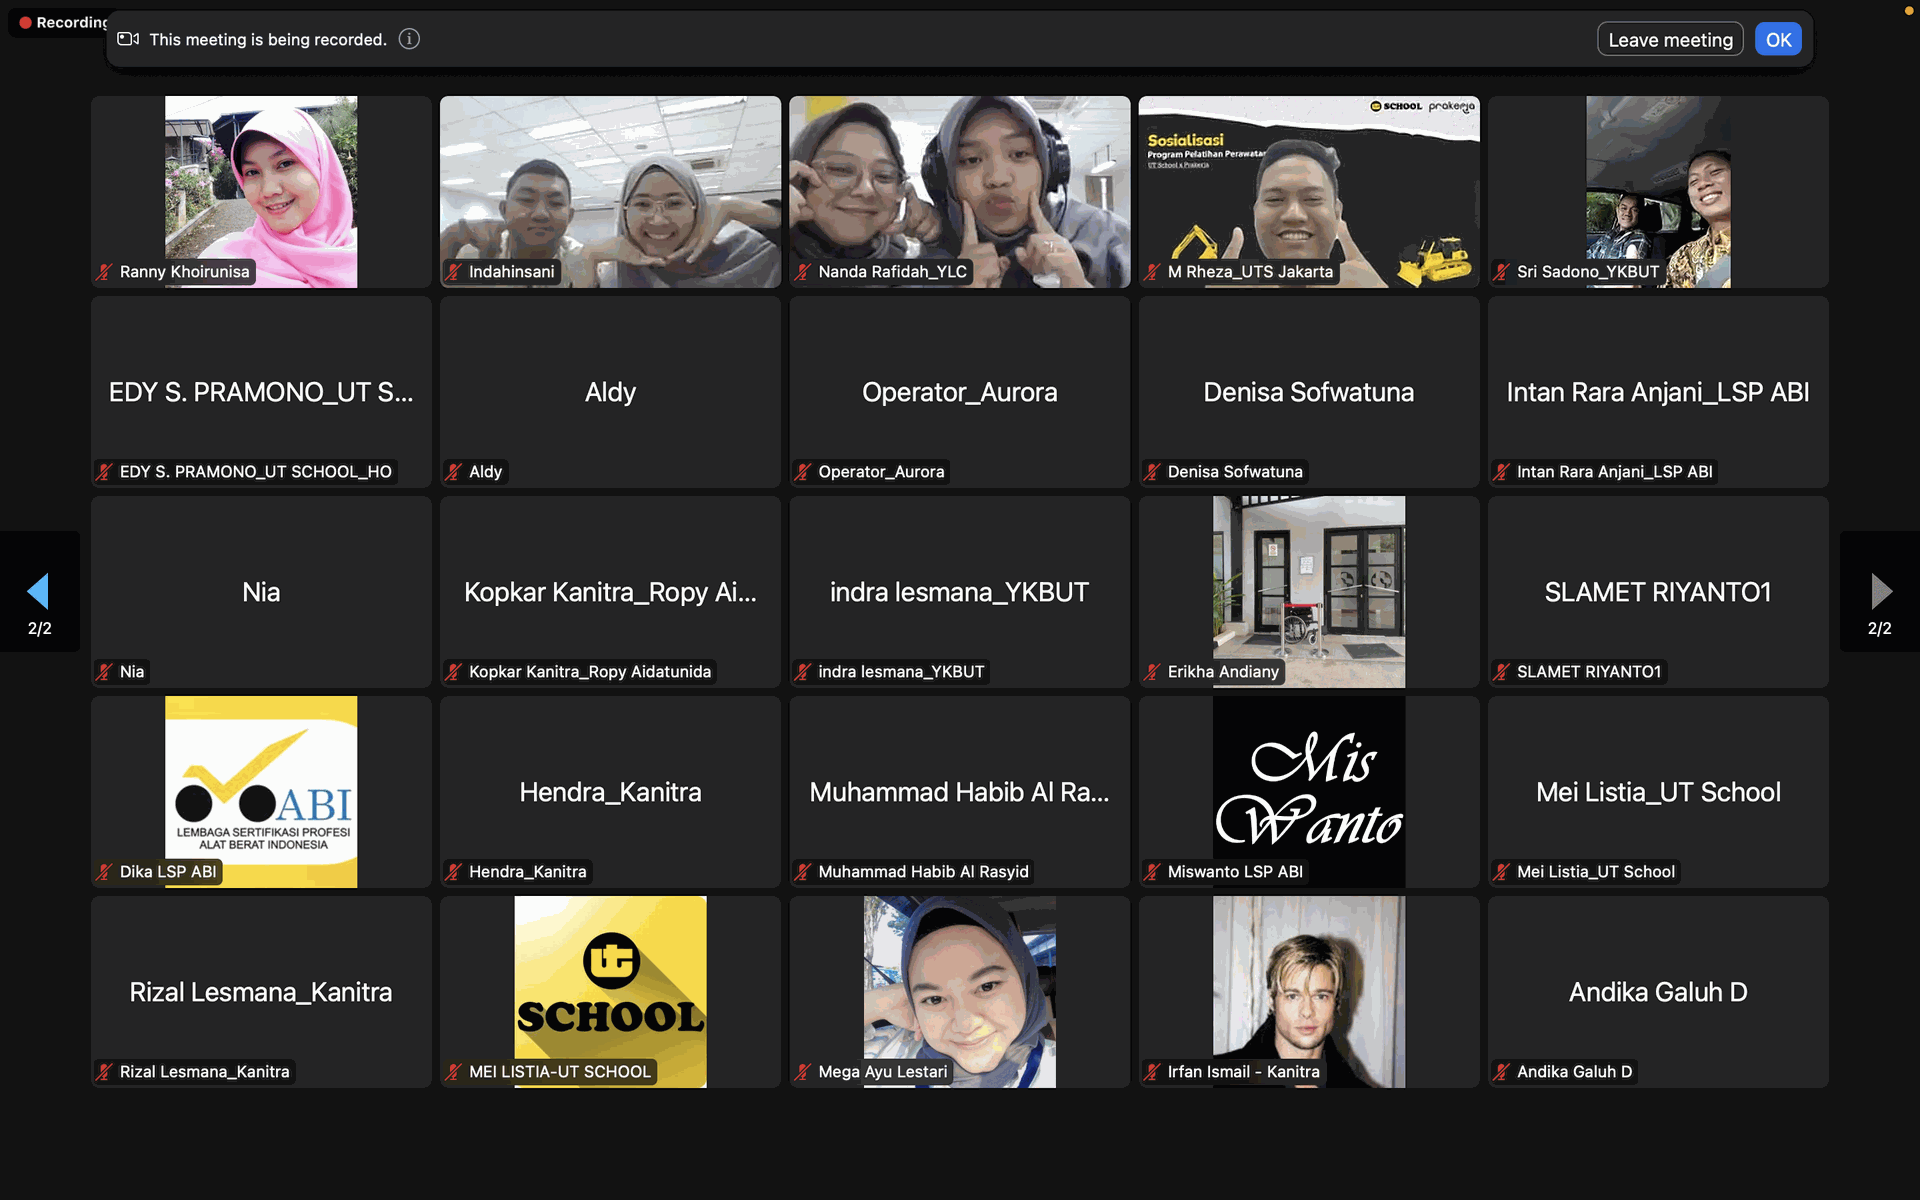Click the Indahinsani name label

coord(511,272)
